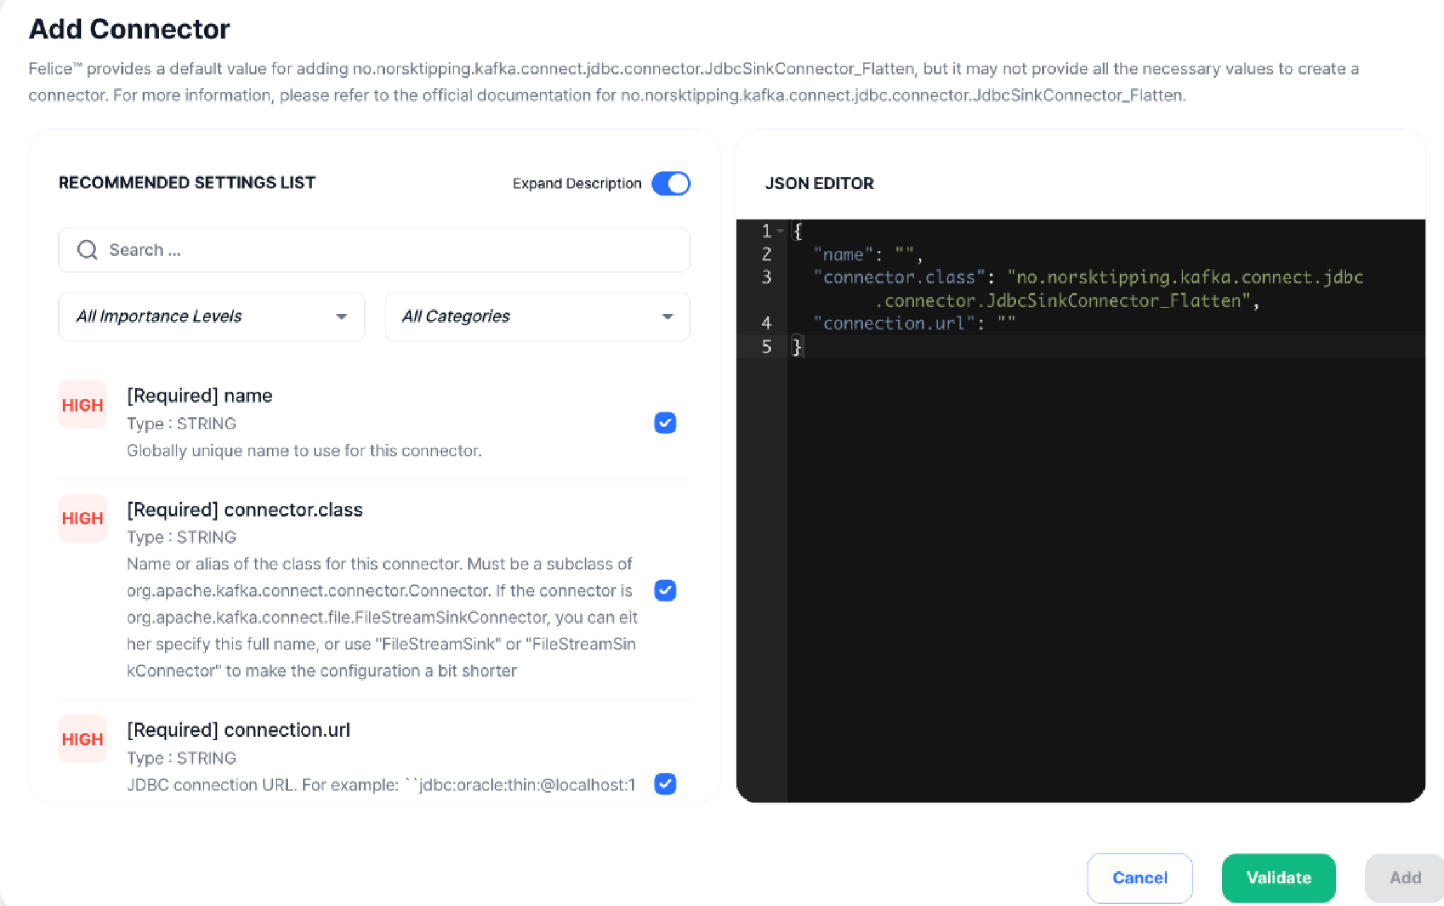Collapse JSON fold arrow on line 1
Screen dimensions: 1444x906
pos(781,231)
